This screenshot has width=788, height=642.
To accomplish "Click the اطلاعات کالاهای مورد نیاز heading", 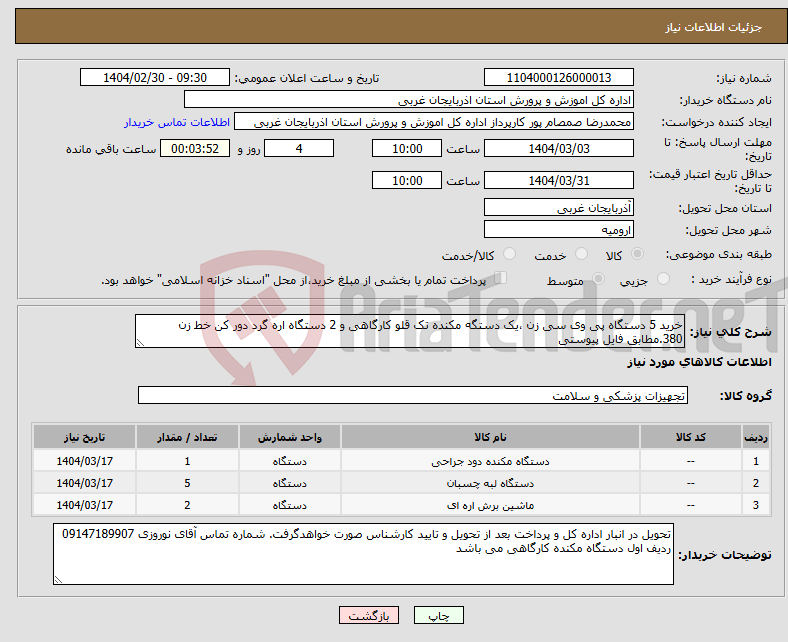I will pyautogui.click(x=699, y=362).
